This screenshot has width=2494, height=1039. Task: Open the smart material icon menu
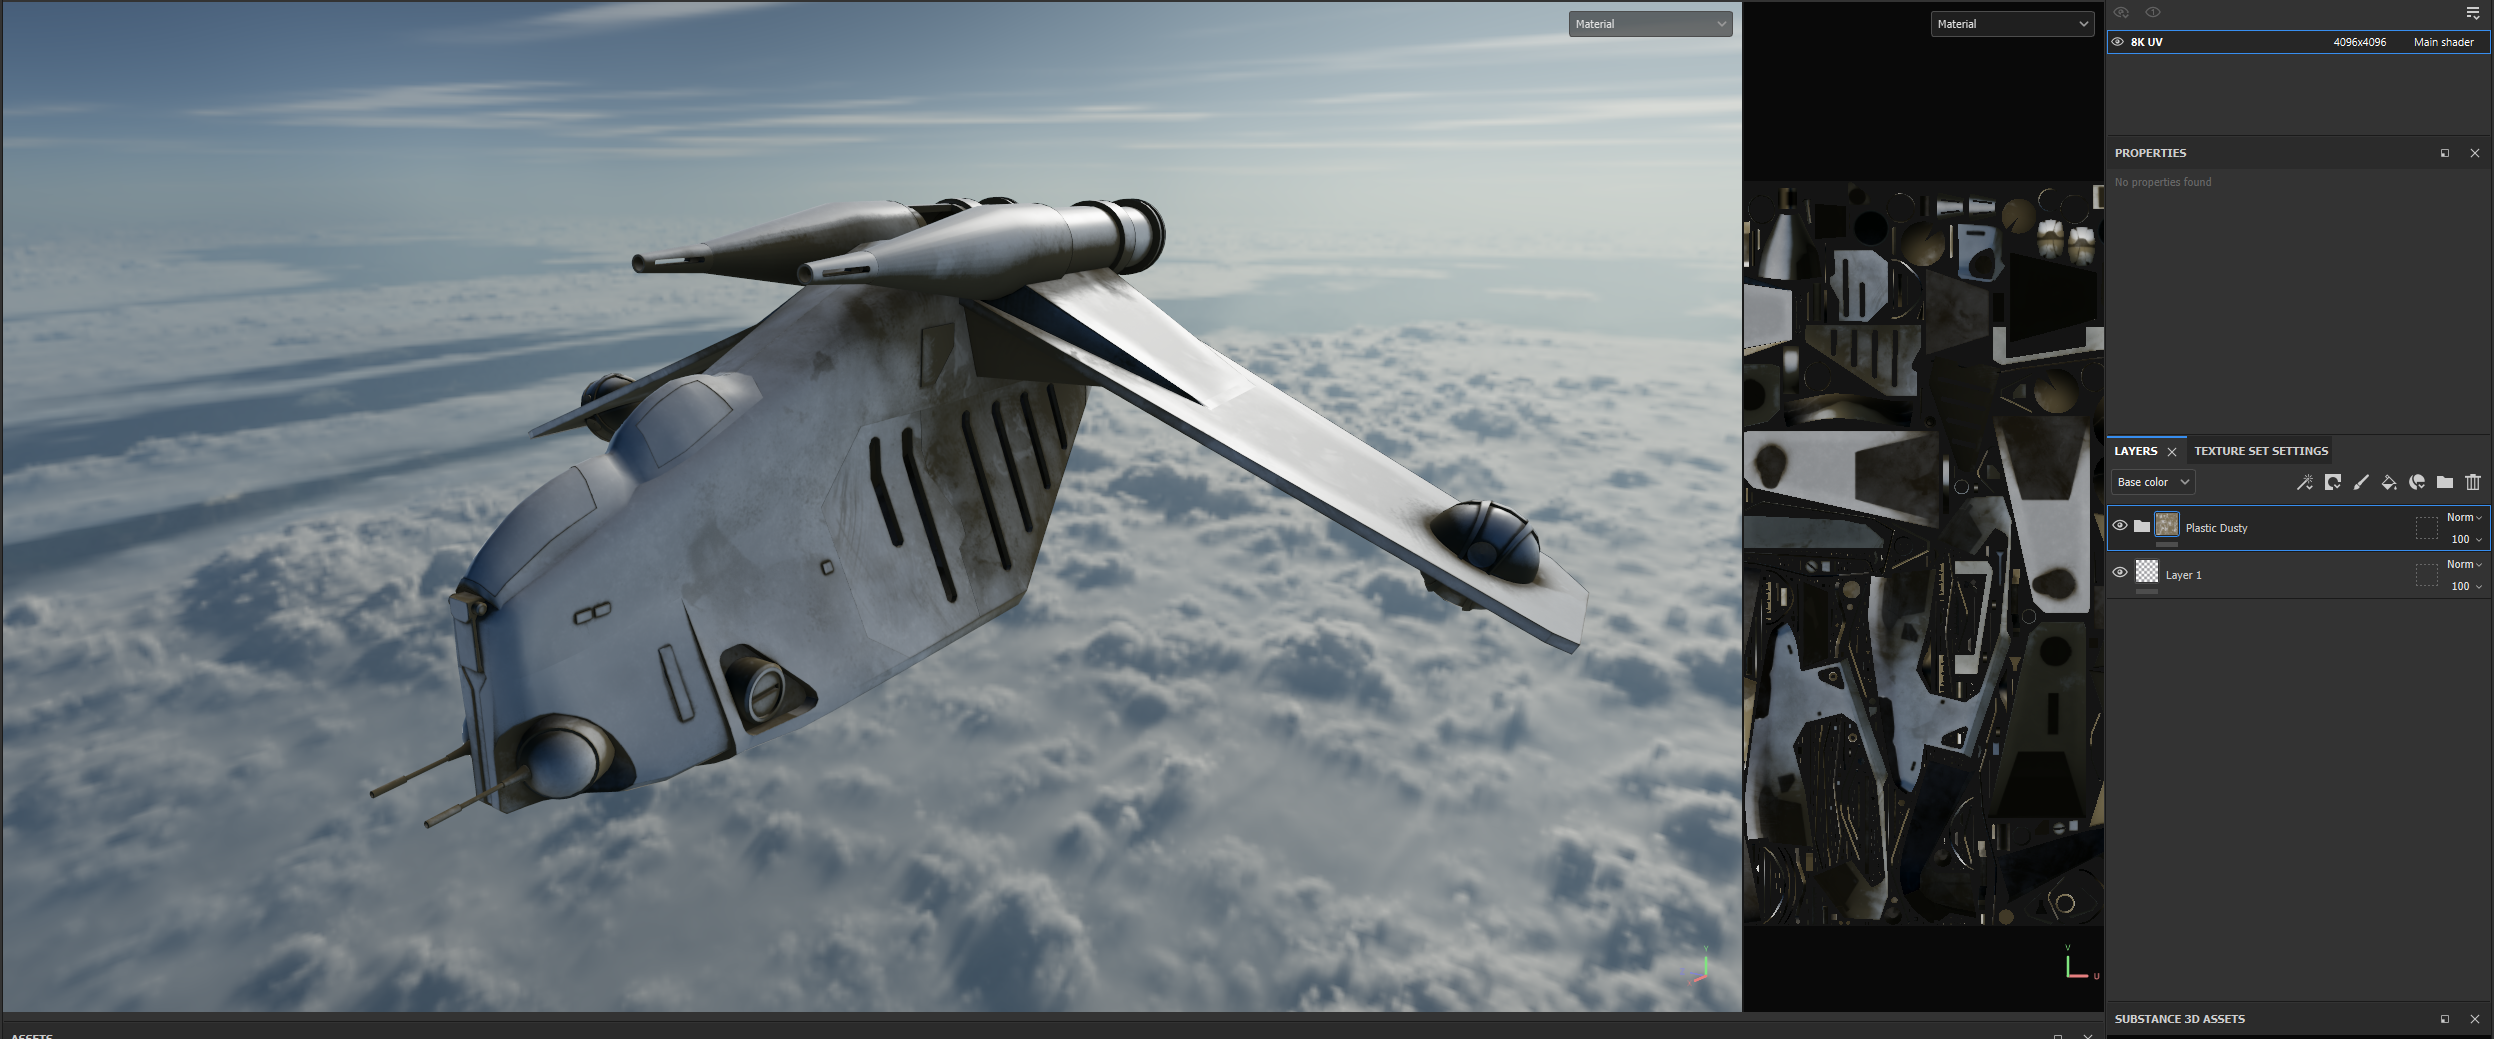[x=2417, y=482]
